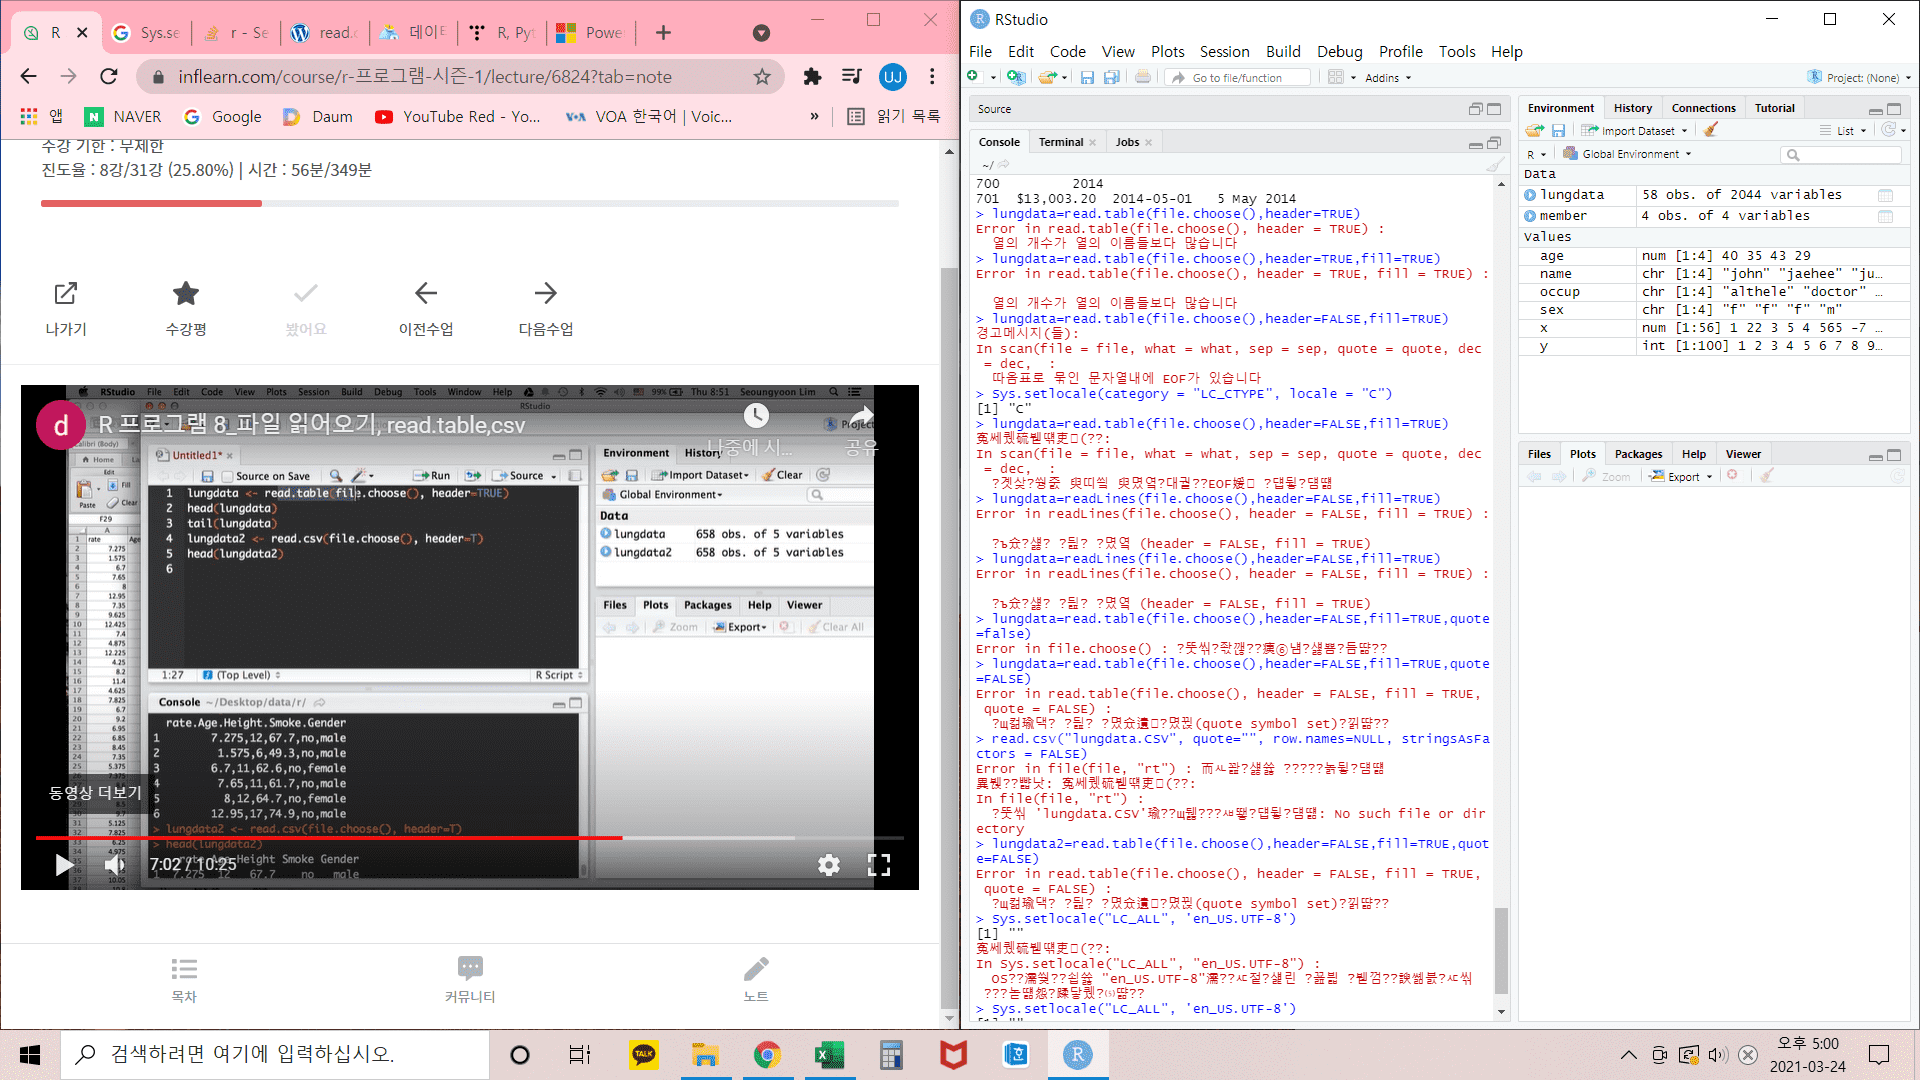This screenshot has height=1080, width=1920.
Task: Save workspace icon in Environment pane
Action: click(x=1558, y=130)
